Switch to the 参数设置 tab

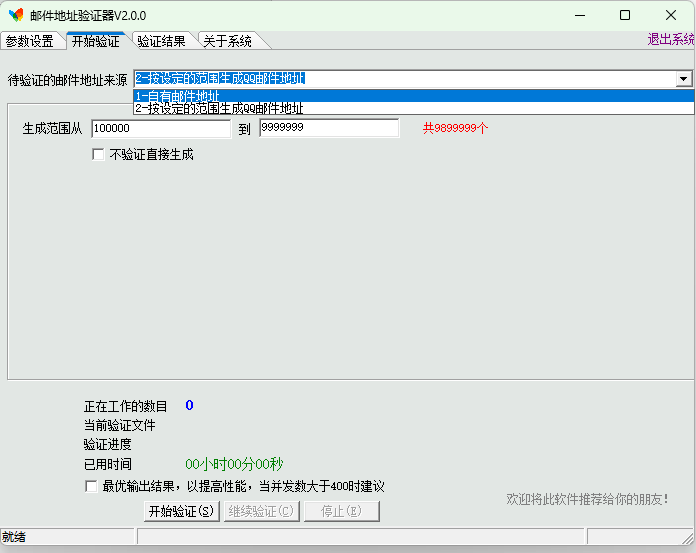30,41
